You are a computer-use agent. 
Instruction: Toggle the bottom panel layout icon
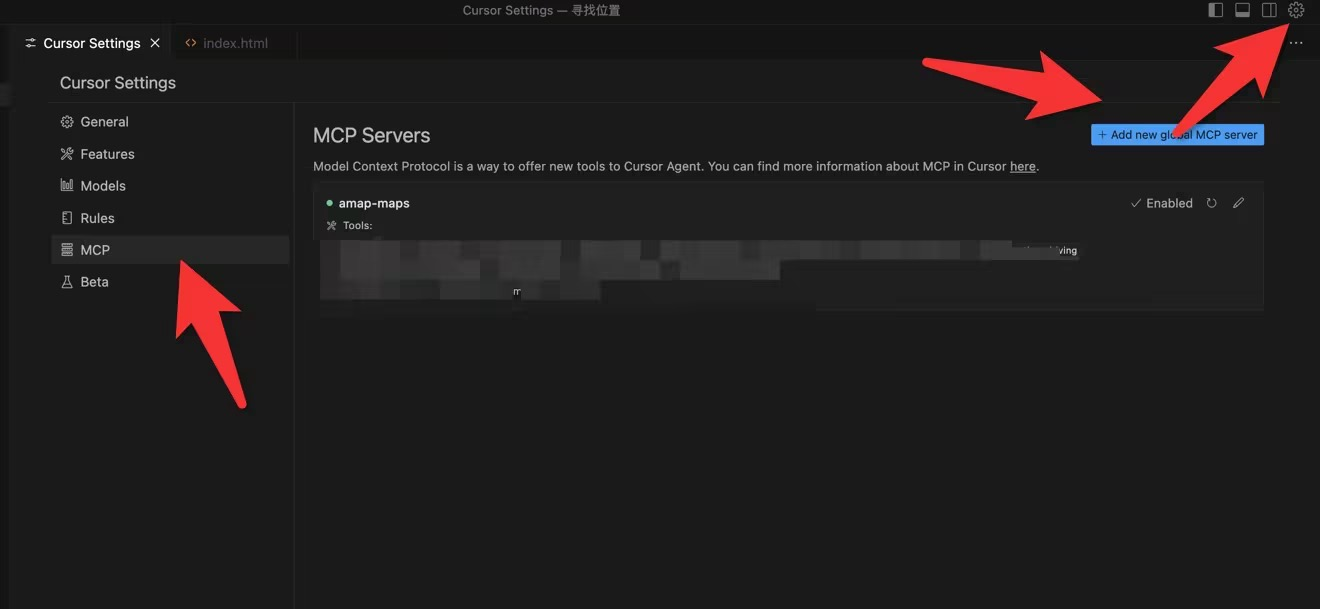[1243, 10]
